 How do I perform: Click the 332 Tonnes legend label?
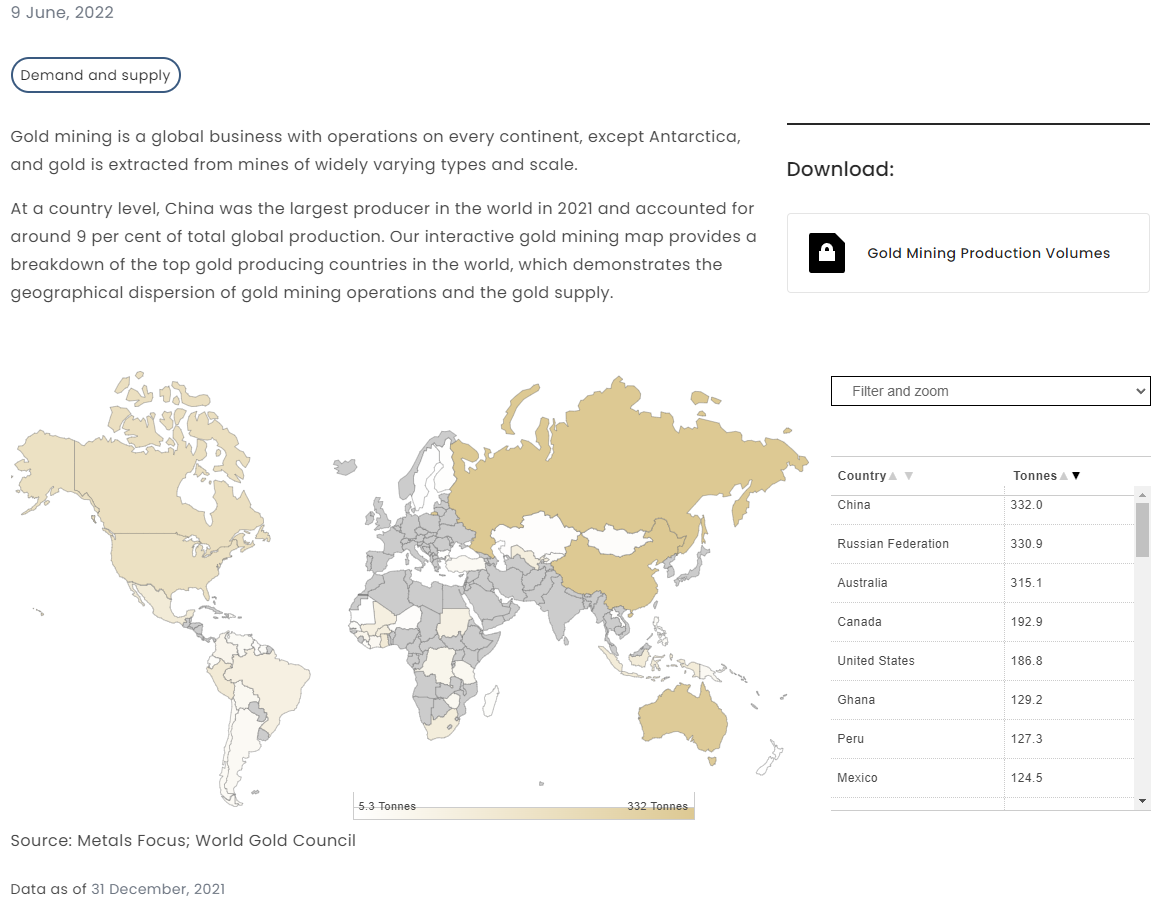click(x=657, y=806)
